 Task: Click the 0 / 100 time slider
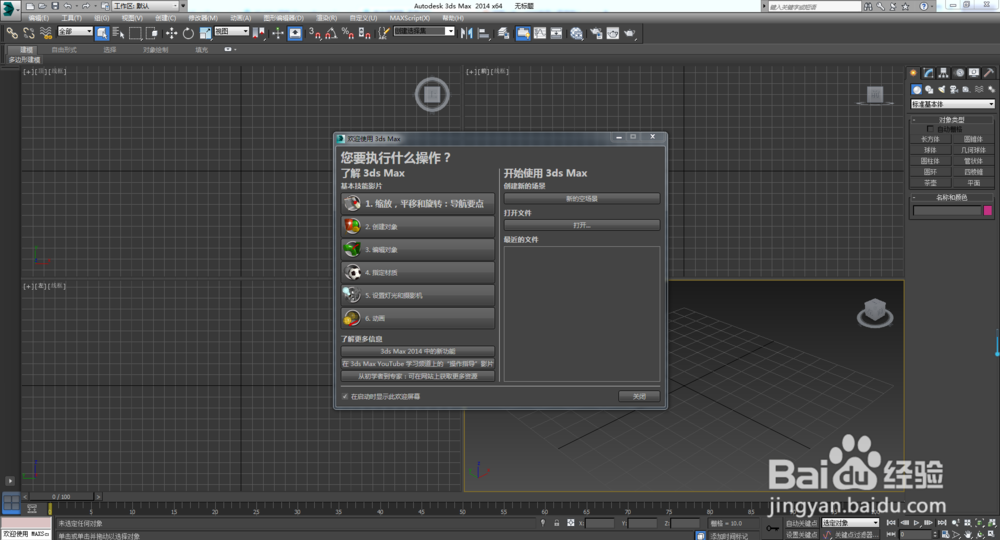coord(62,496)
